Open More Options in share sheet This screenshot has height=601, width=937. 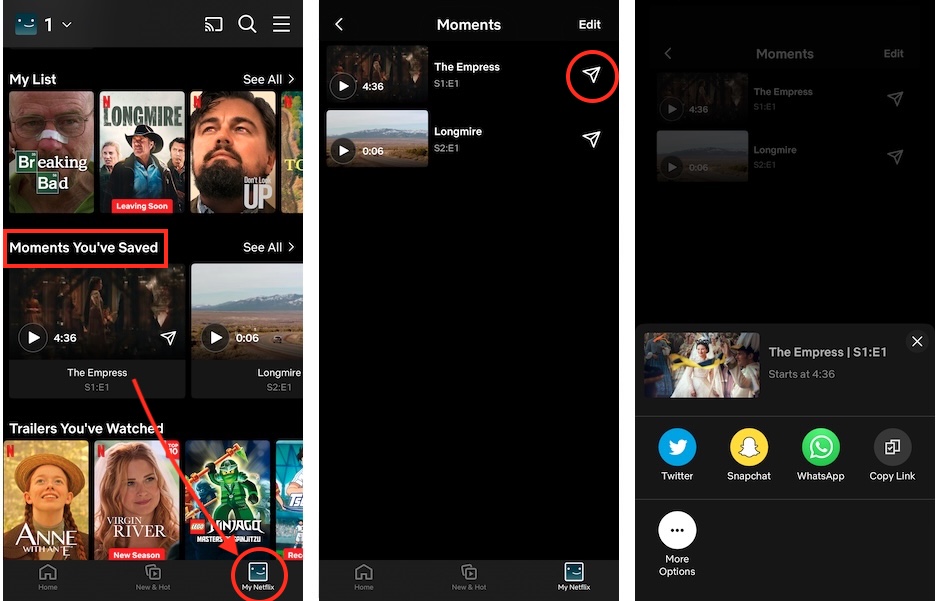tap(677, 544)
